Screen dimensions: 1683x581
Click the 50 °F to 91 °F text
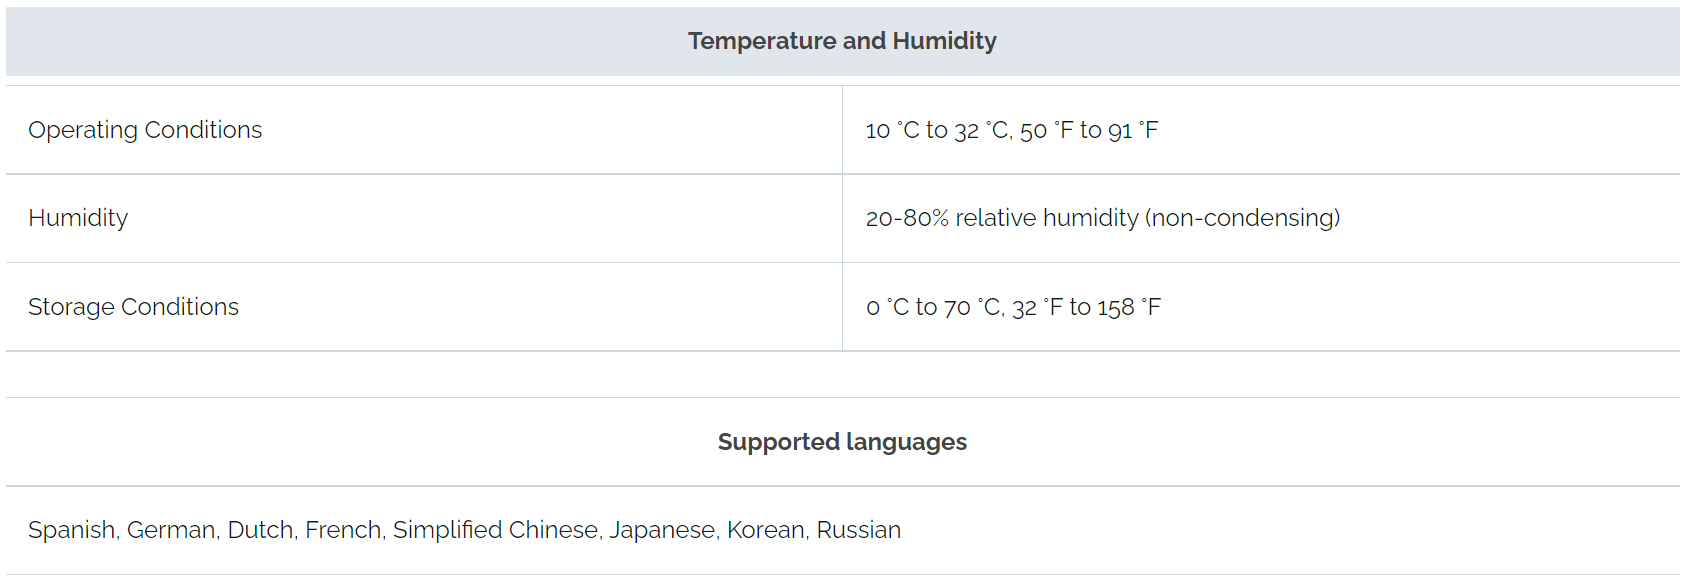click(1089, 131)
